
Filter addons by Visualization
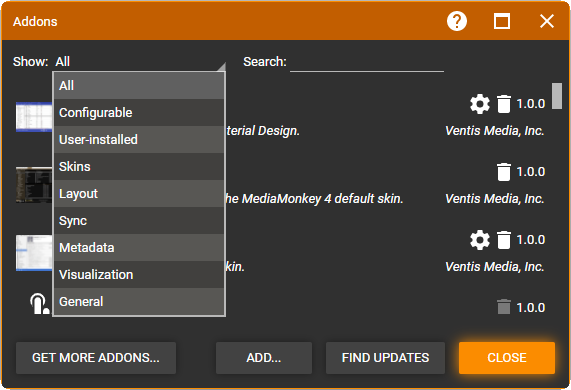coord(139,274)
